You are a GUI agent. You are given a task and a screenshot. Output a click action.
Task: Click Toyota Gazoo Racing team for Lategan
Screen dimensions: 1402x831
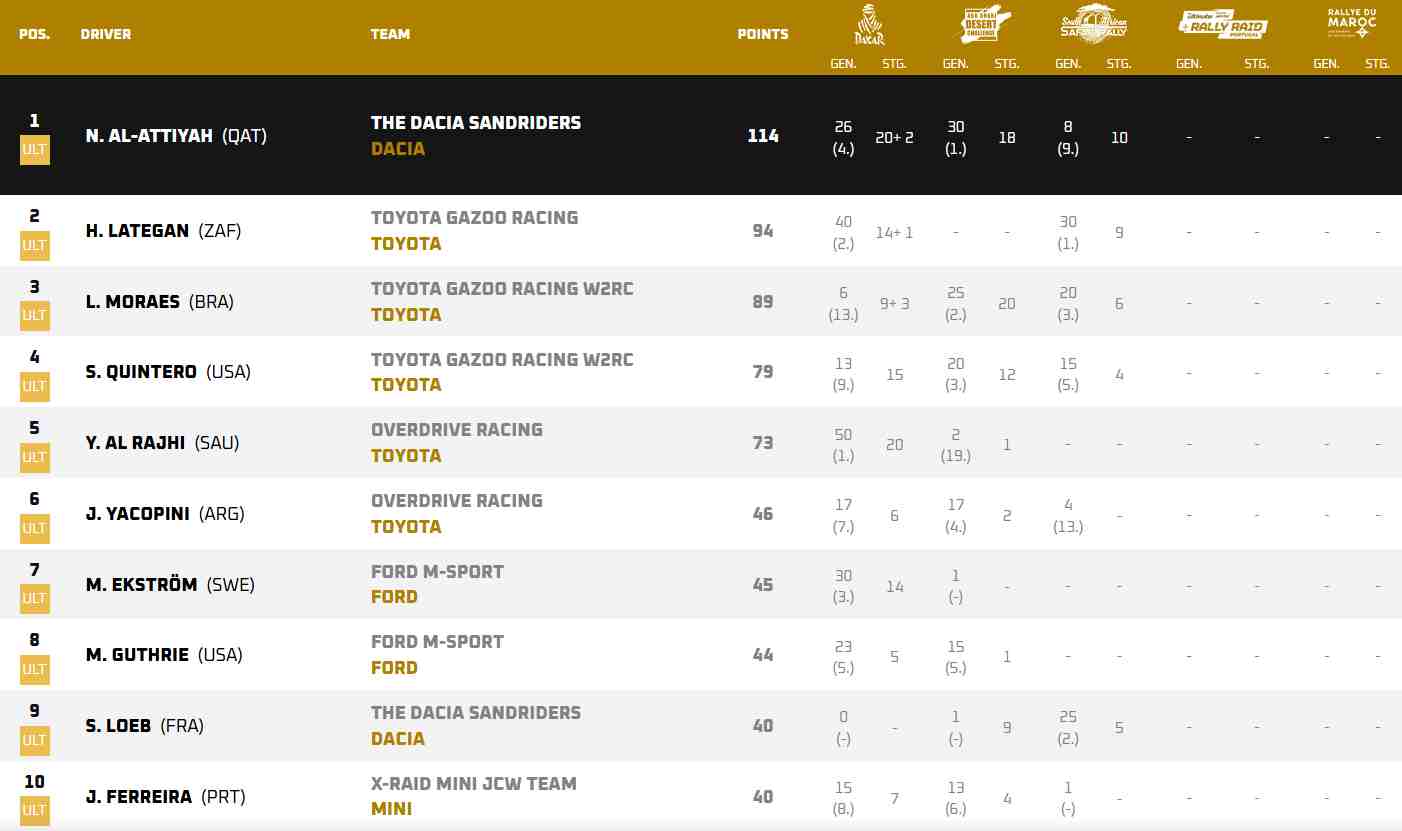474,218
